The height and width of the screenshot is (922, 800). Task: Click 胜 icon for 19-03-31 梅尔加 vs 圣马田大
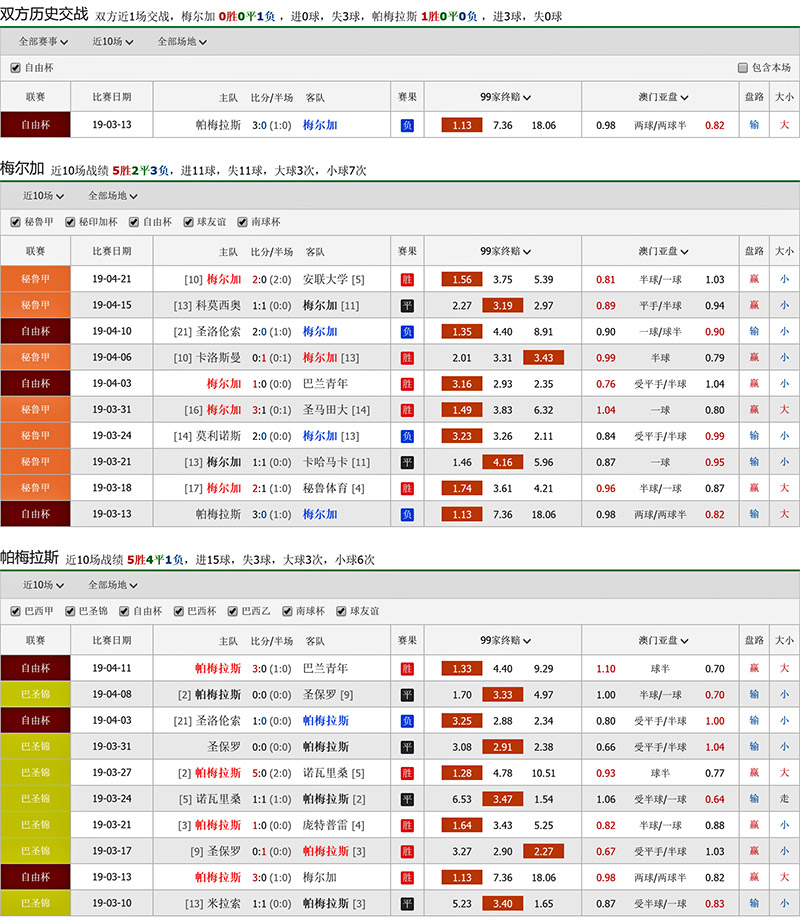coord(407,410)
